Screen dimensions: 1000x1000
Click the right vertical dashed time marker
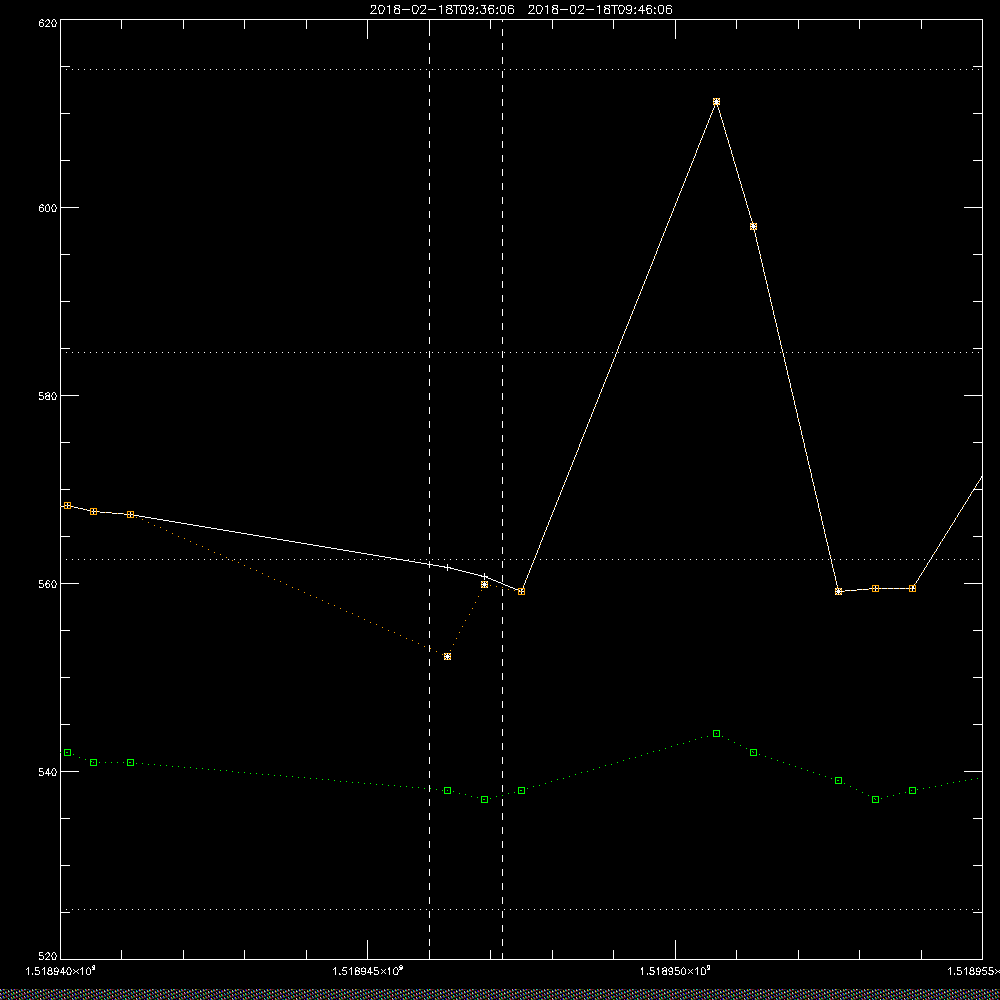[x=503, y=489]
